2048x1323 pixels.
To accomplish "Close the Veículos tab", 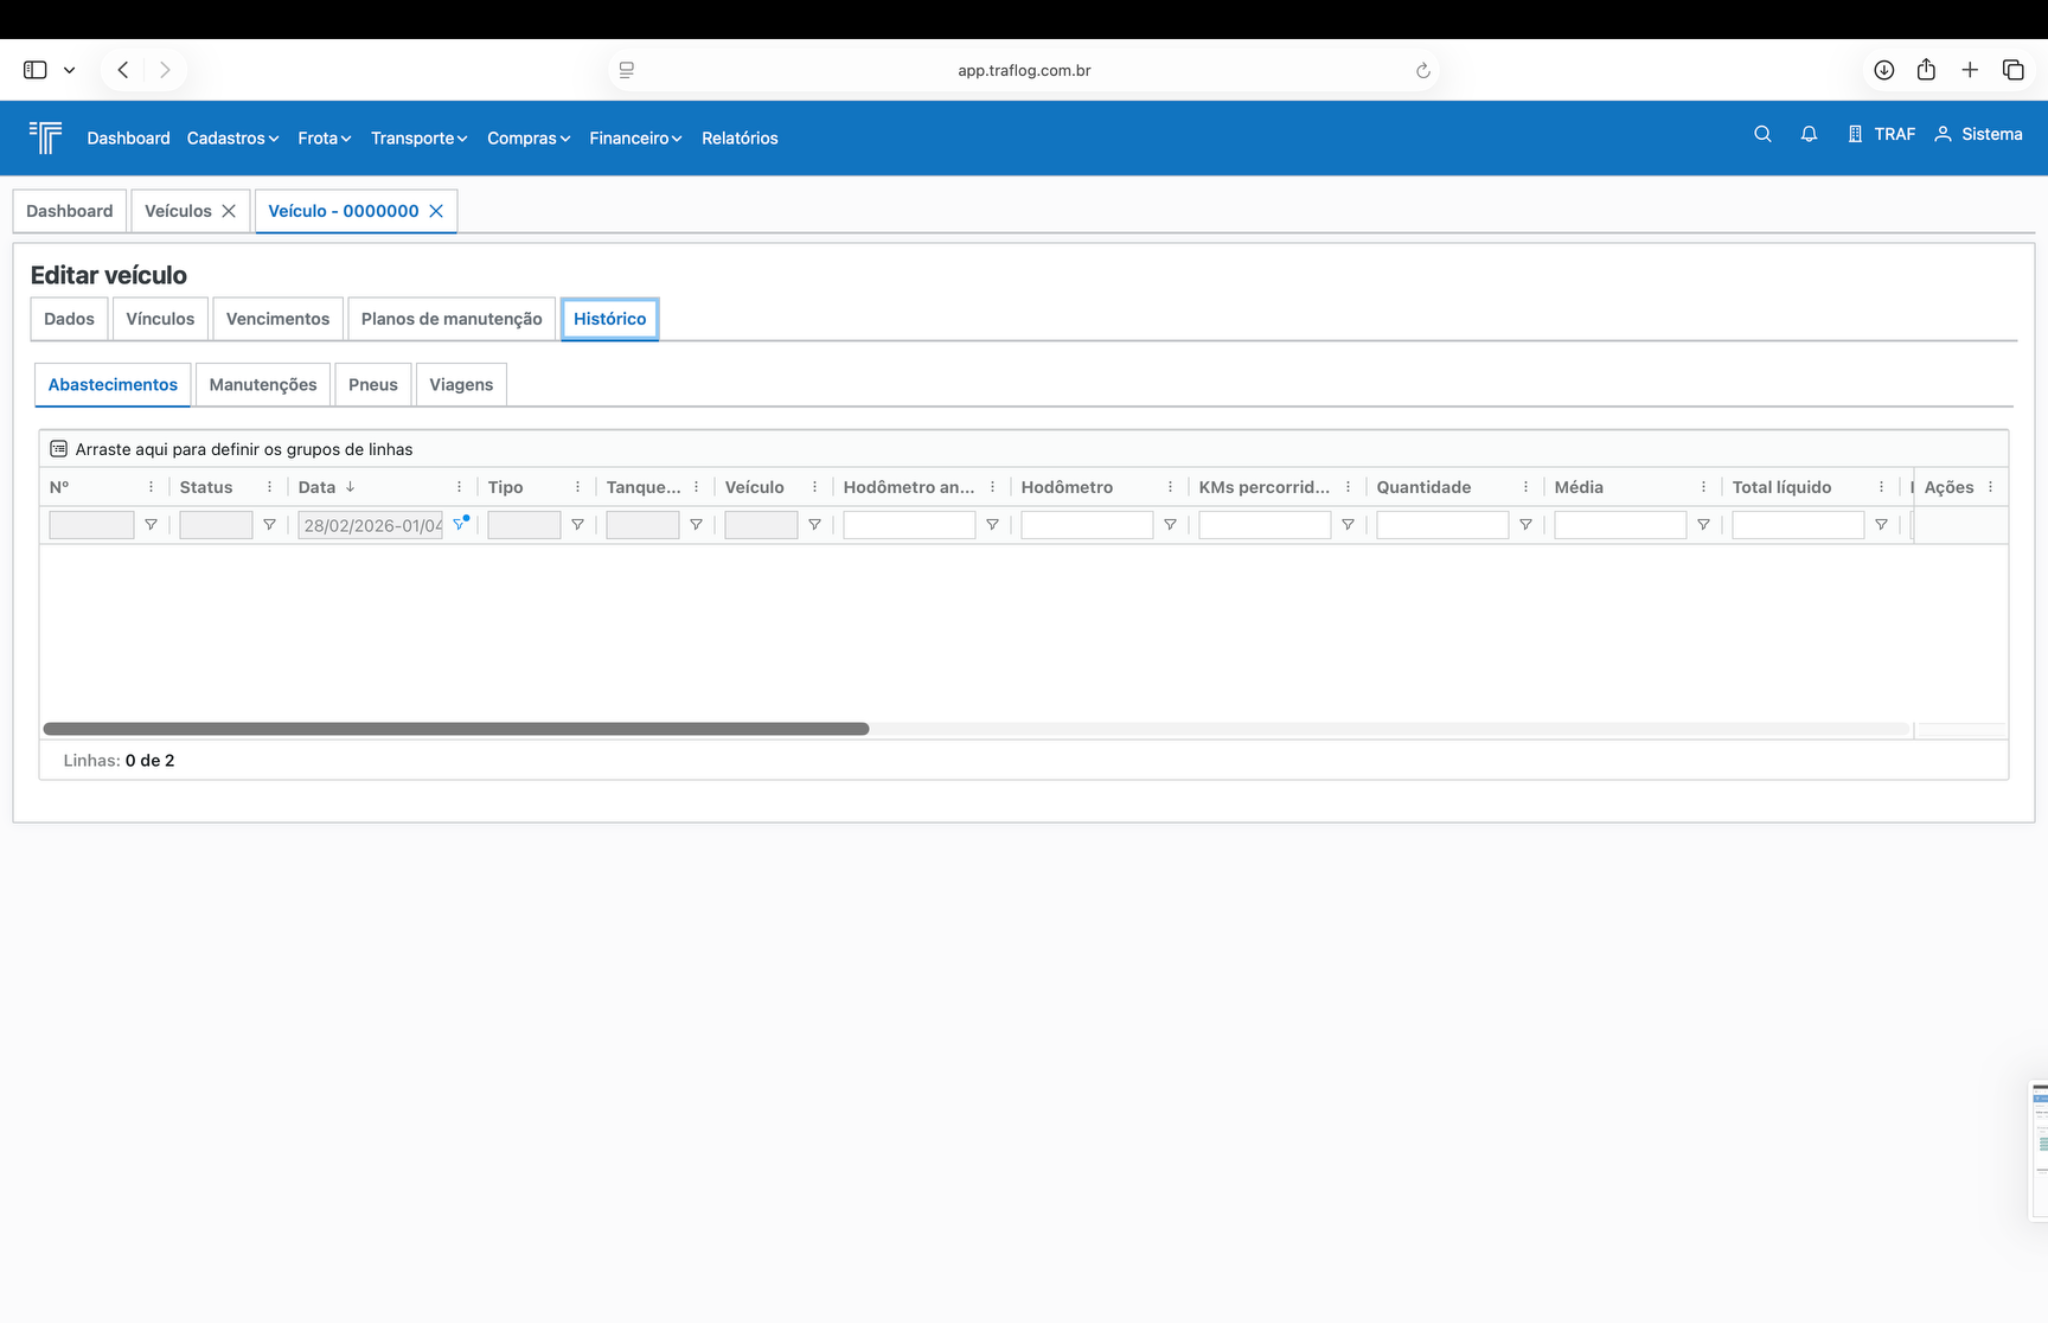I will tap(229, 211).
